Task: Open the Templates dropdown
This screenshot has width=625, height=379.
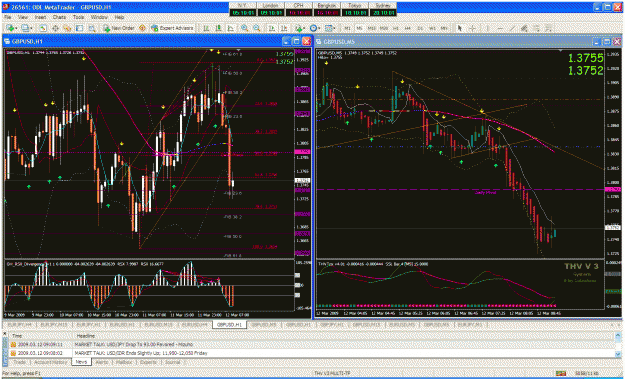Action: (x=330, y=28)
